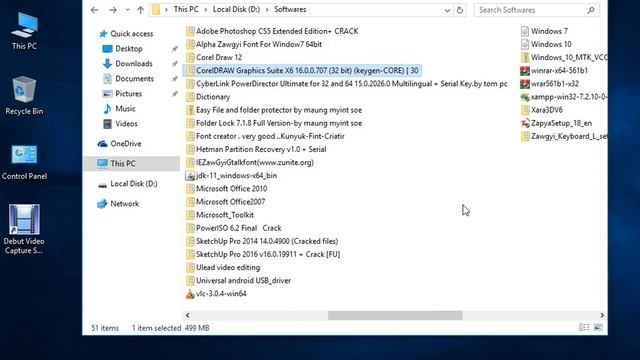
Task: Go back with the Back arrow
Action: click(x=95, y=10)
